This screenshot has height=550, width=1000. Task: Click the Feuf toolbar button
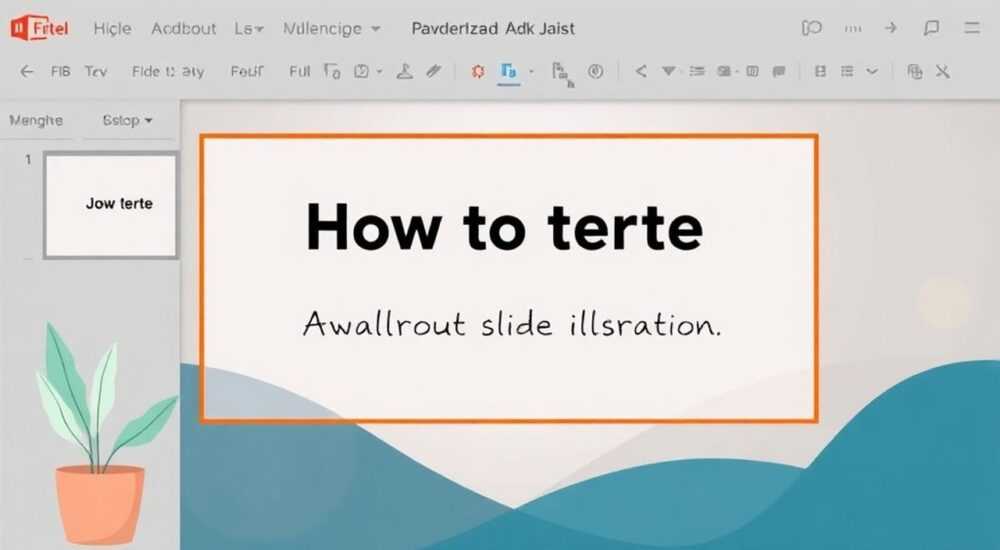click(x=247, y=71)
